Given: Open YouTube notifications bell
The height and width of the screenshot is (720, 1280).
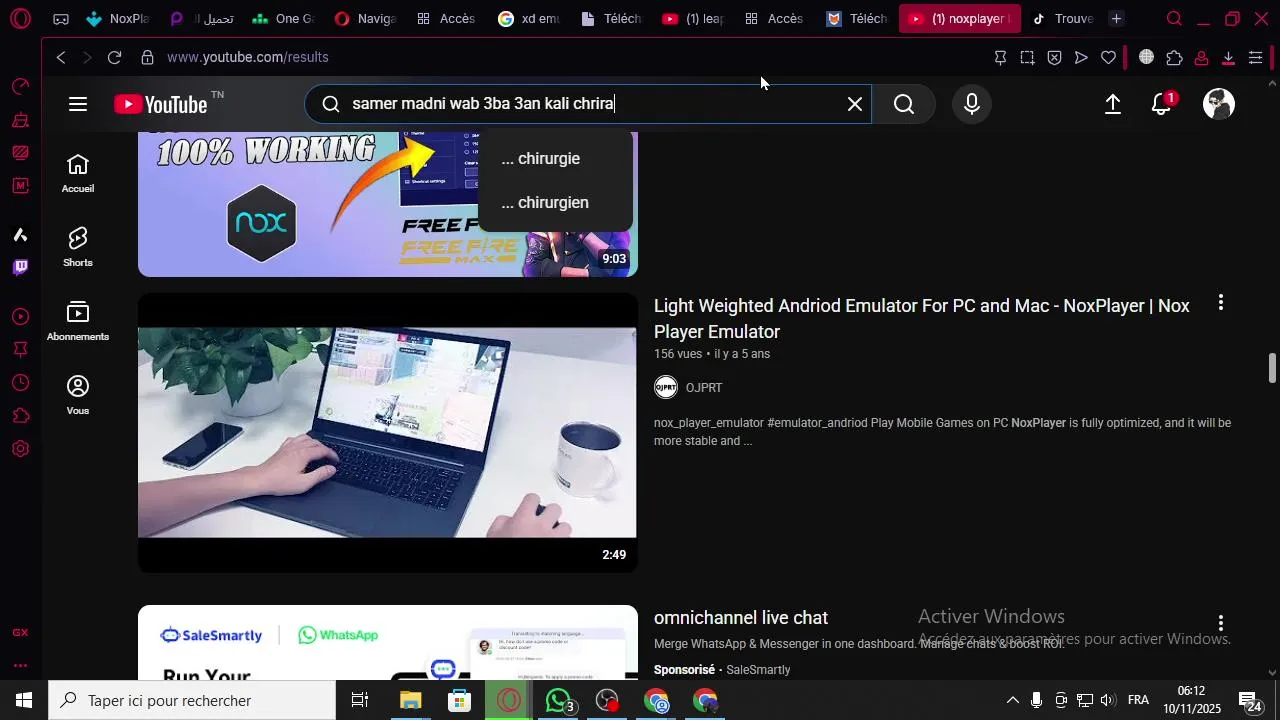Looking at the screenshot, I should pyautogui.click(x=1161, y=104).
